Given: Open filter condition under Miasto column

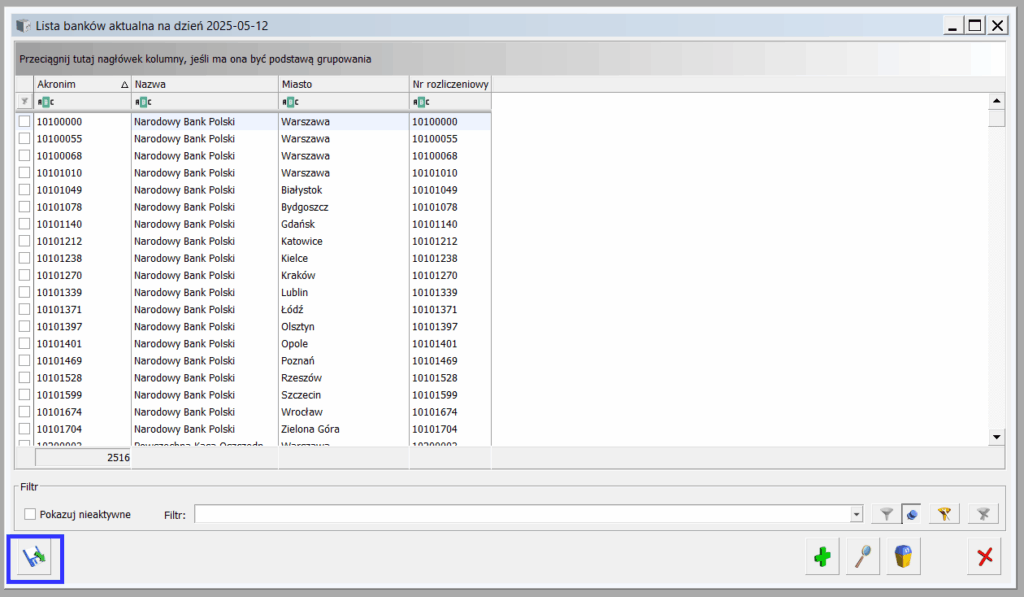Looking at the screenshot, I should 289,102.
